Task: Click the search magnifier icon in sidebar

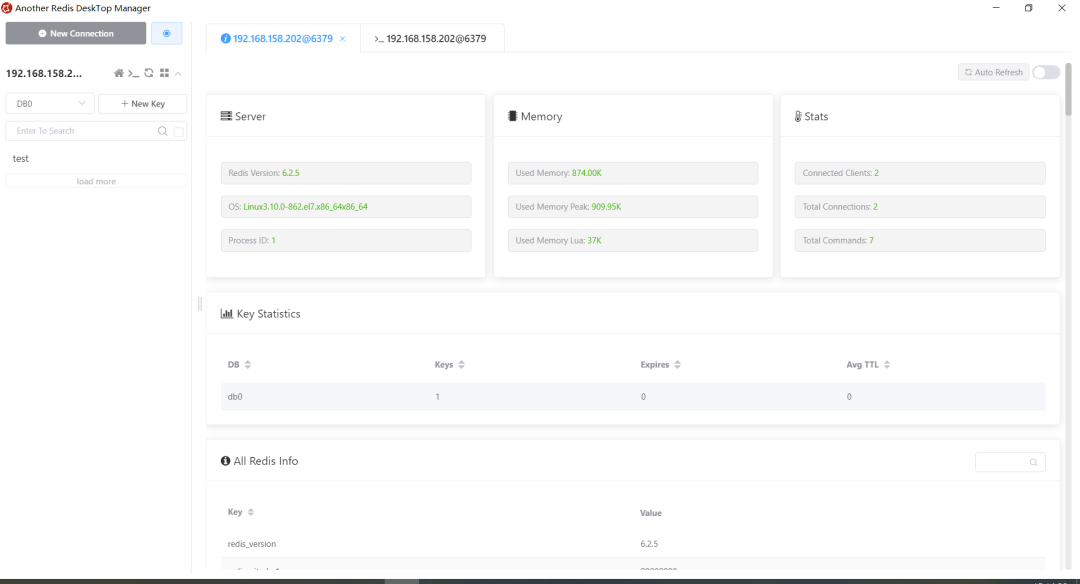Action: [x=163, y=131]
